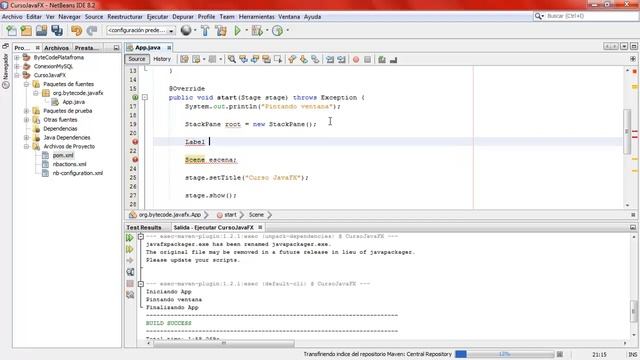640x360 pixels.
Task: Click the Shift Line Left icon in editor toolbar
Action: pyautogui.click(x=330, y=60)
